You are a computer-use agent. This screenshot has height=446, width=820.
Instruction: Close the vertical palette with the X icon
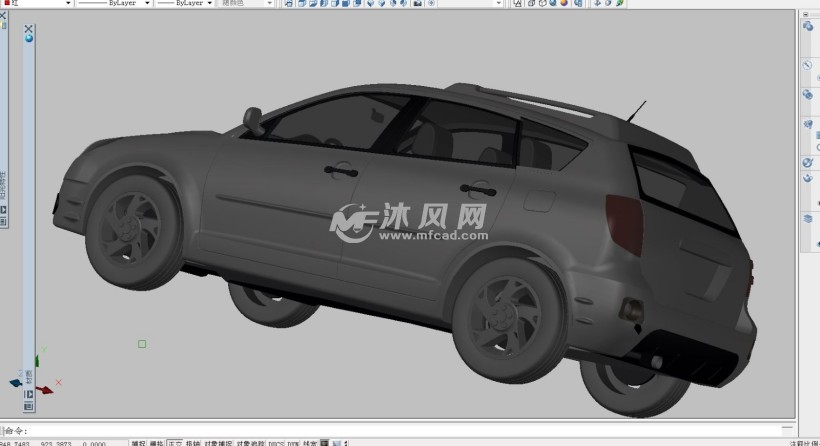29,29
